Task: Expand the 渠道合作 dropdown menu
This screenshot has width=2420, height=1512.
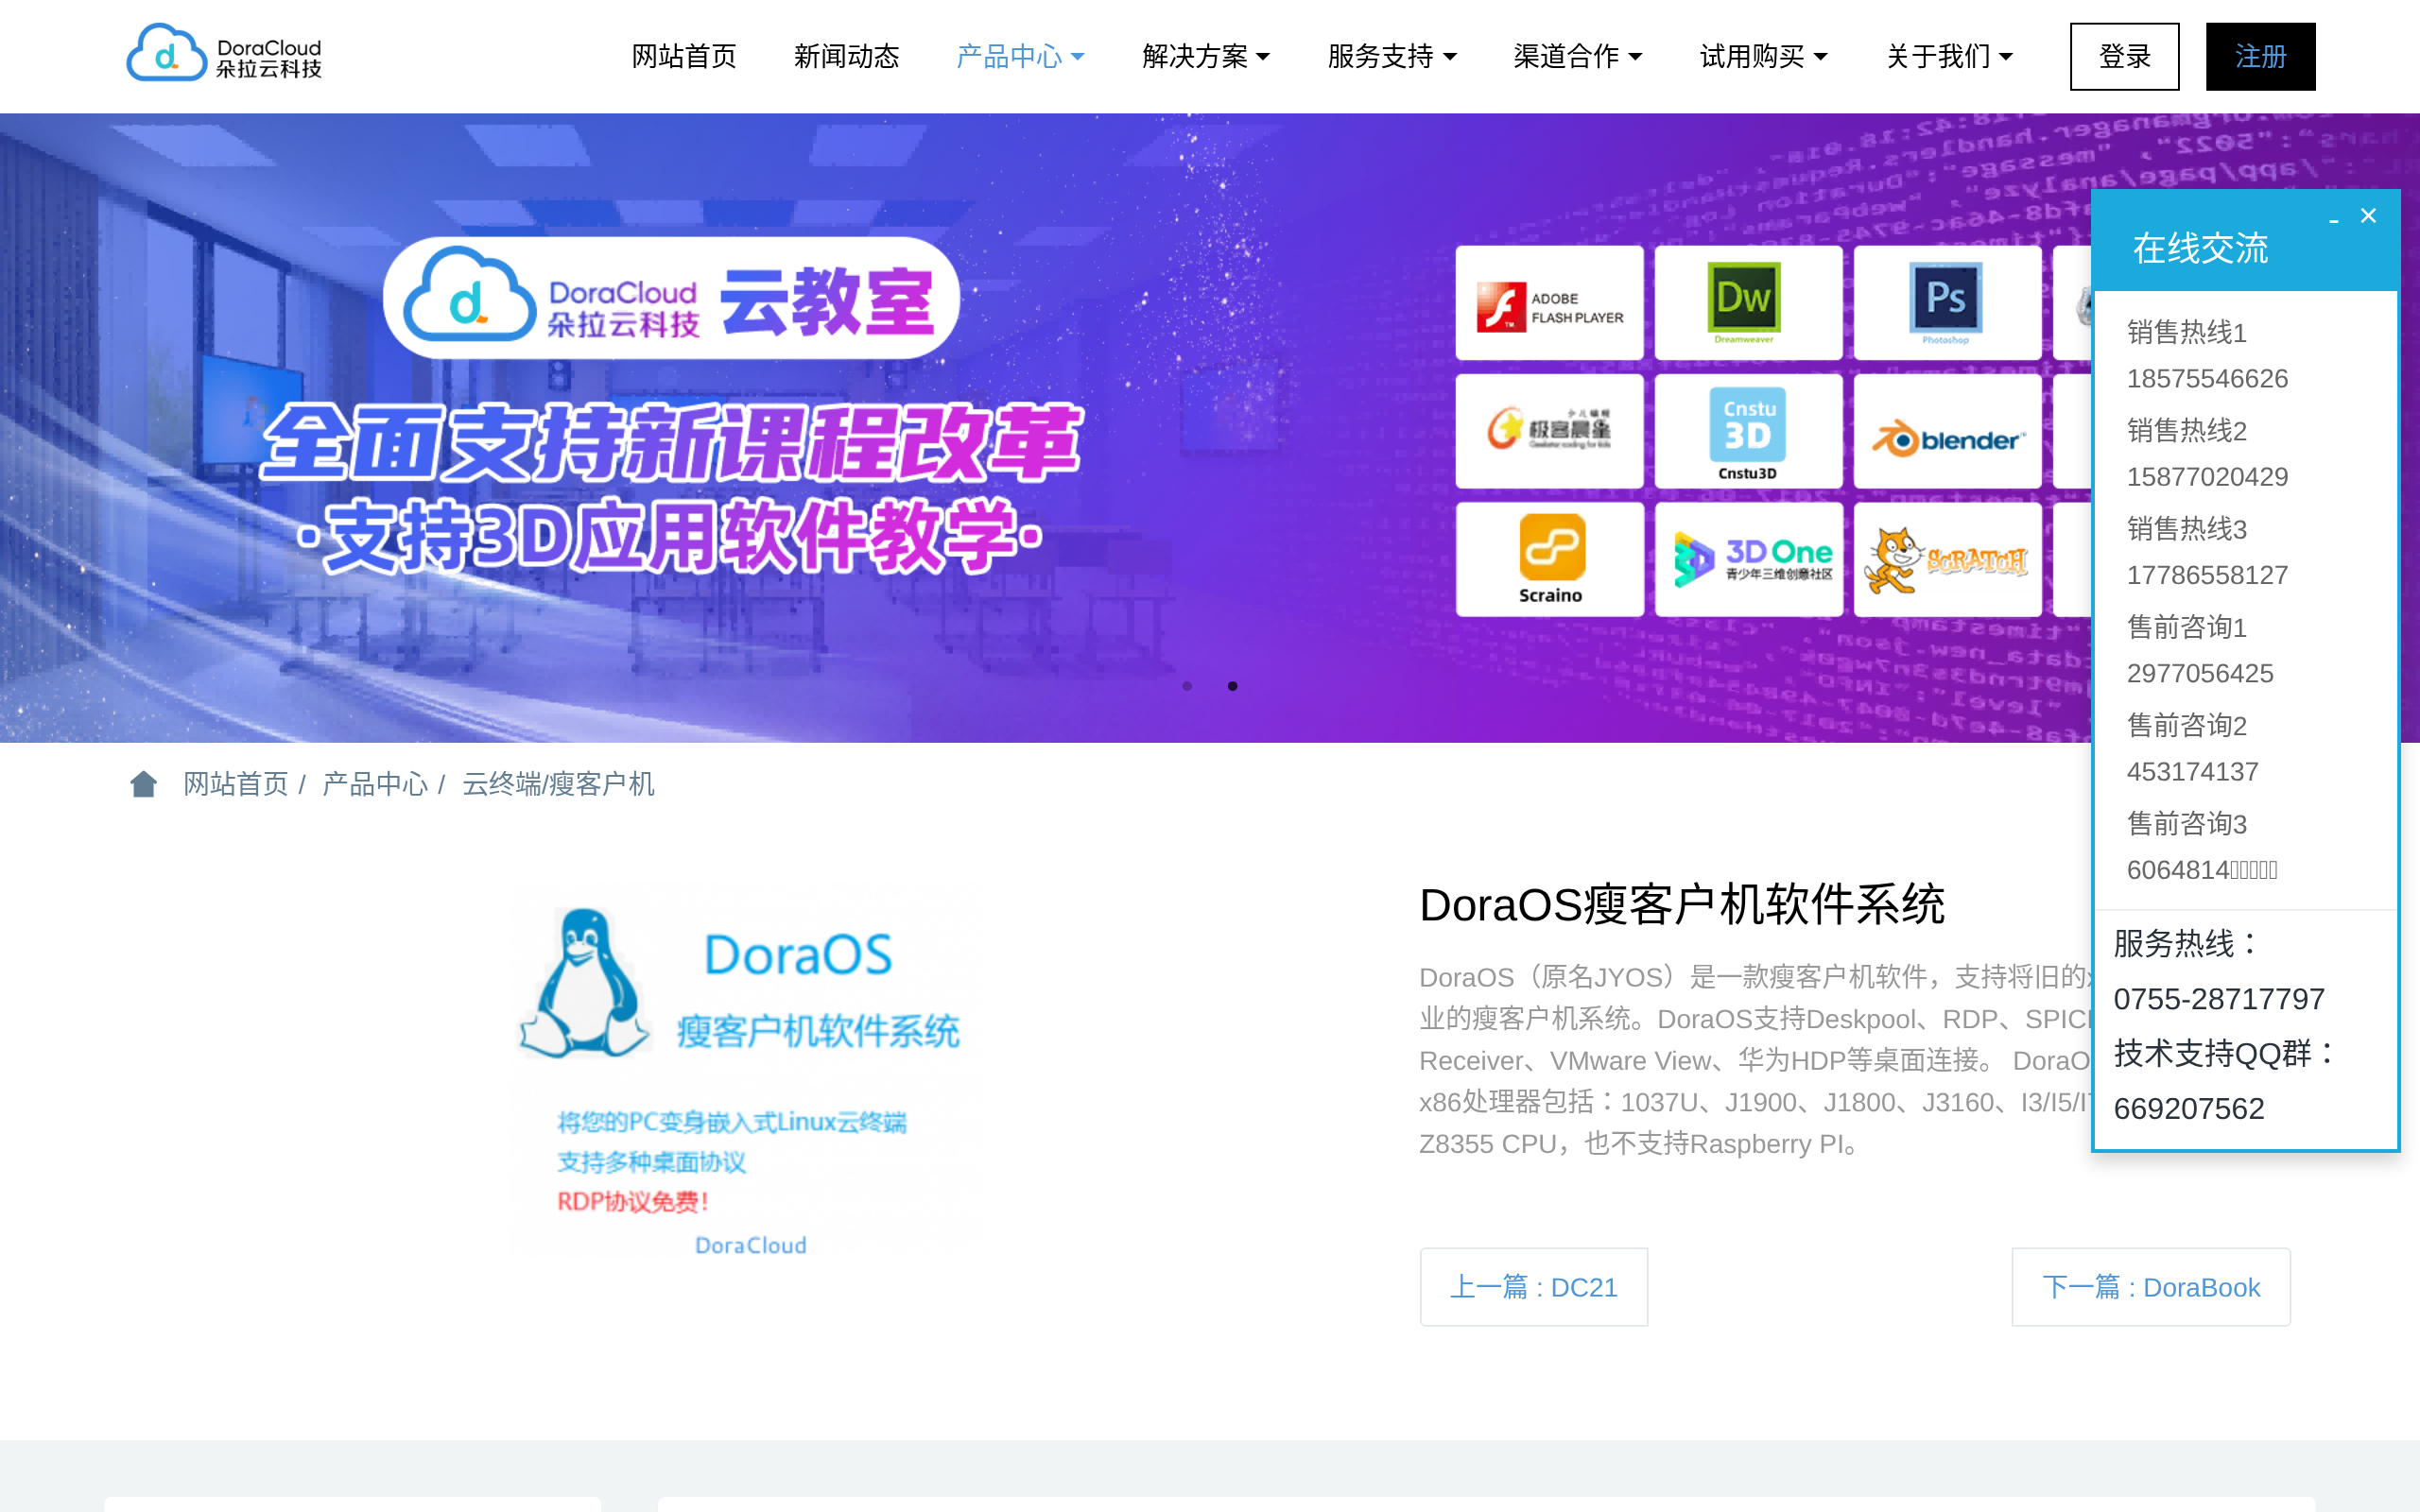Action: [x=1577, y=57]
